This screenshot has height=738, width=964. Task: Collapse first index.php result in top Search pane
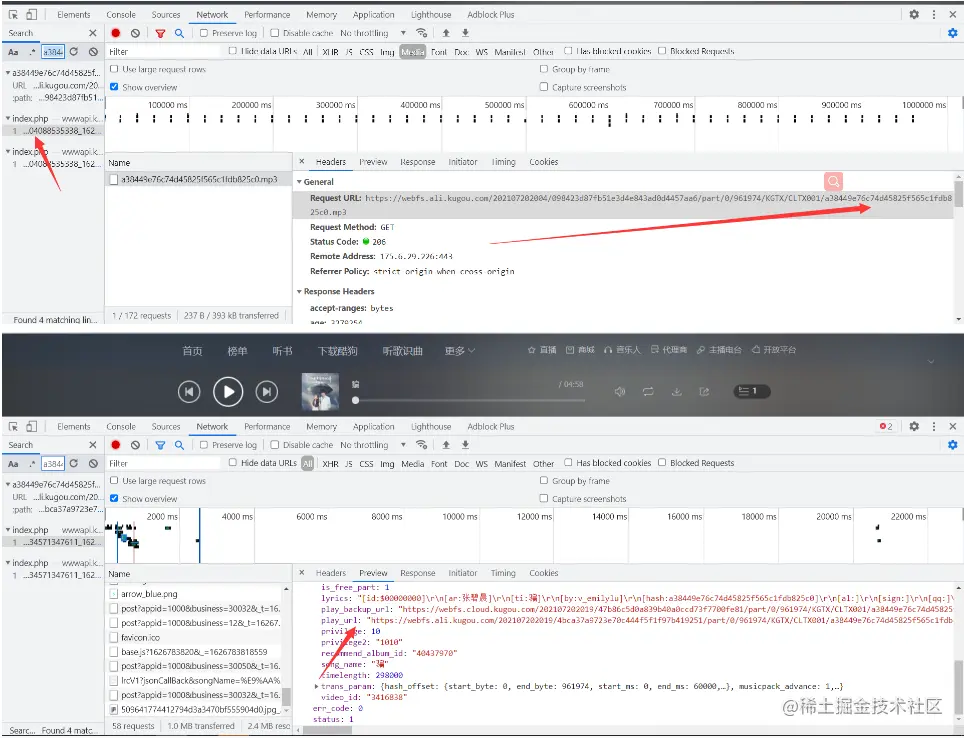click(8, 118)
